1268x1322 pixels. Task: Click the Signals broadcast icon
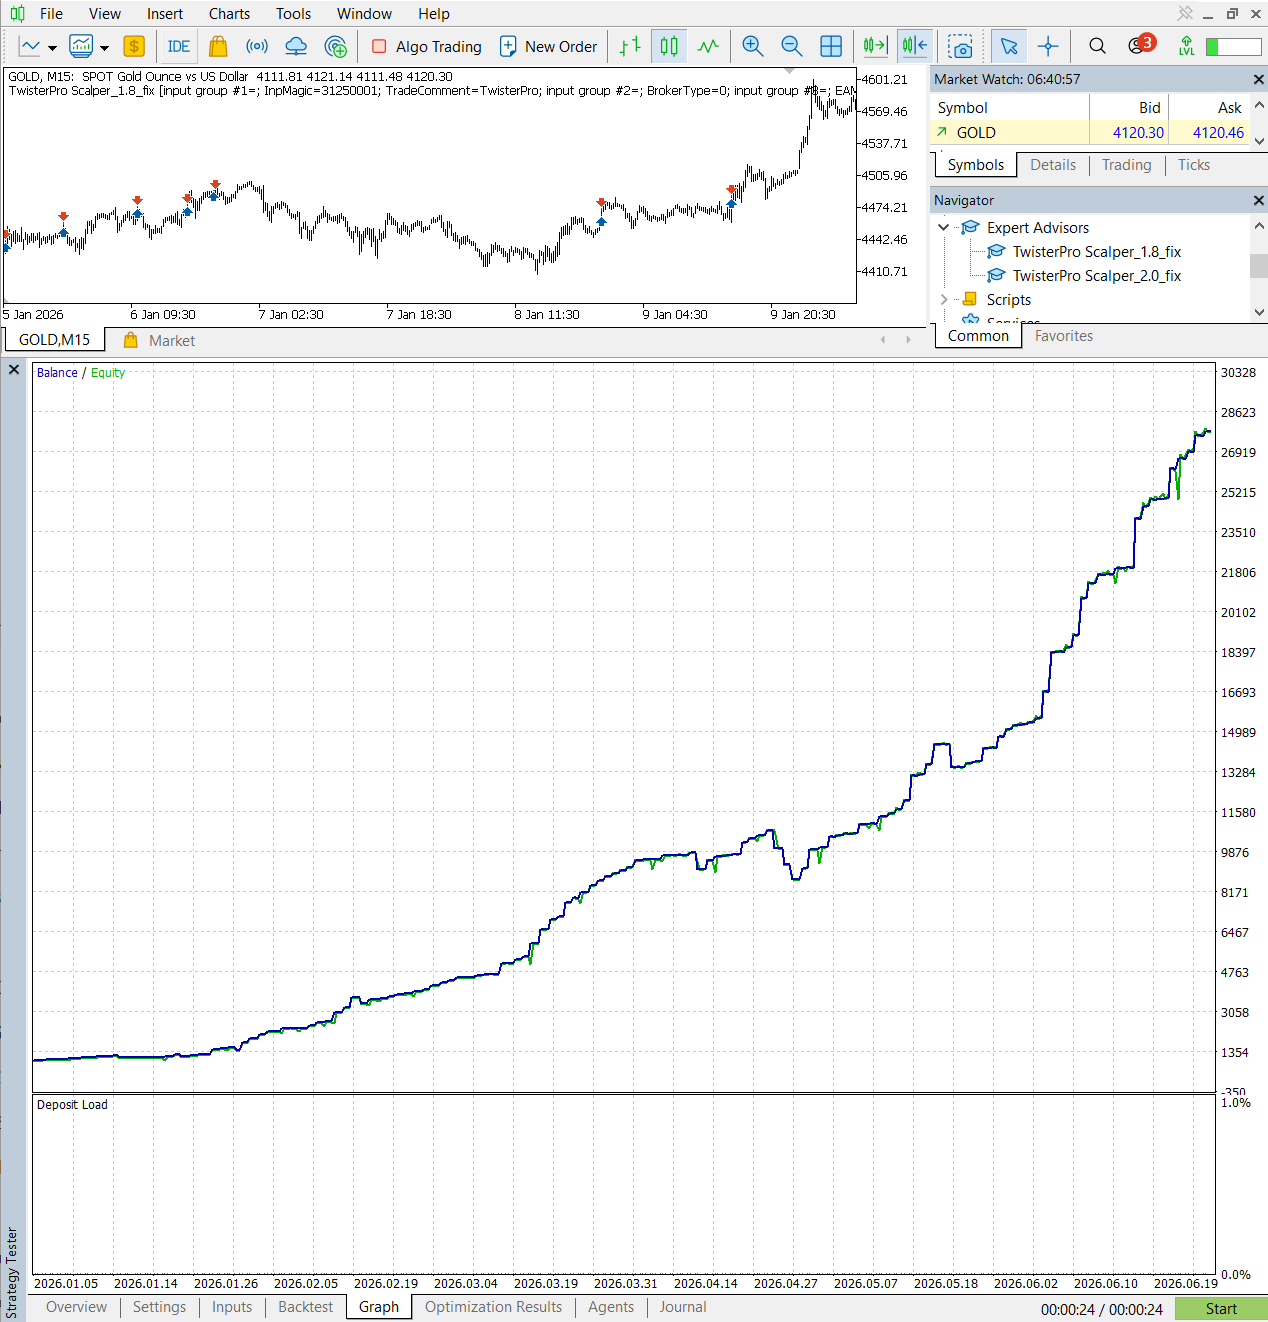point(257,46)
